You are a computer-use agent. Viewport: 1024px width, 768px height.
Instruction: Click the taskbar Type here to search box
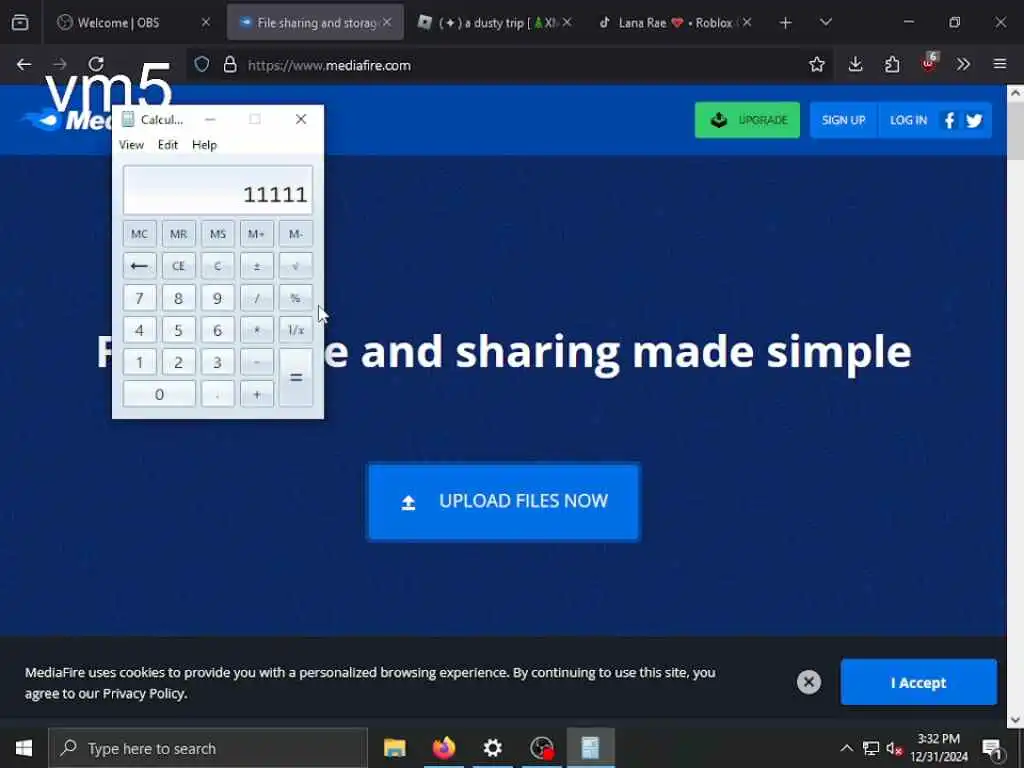tap(208, 748)
